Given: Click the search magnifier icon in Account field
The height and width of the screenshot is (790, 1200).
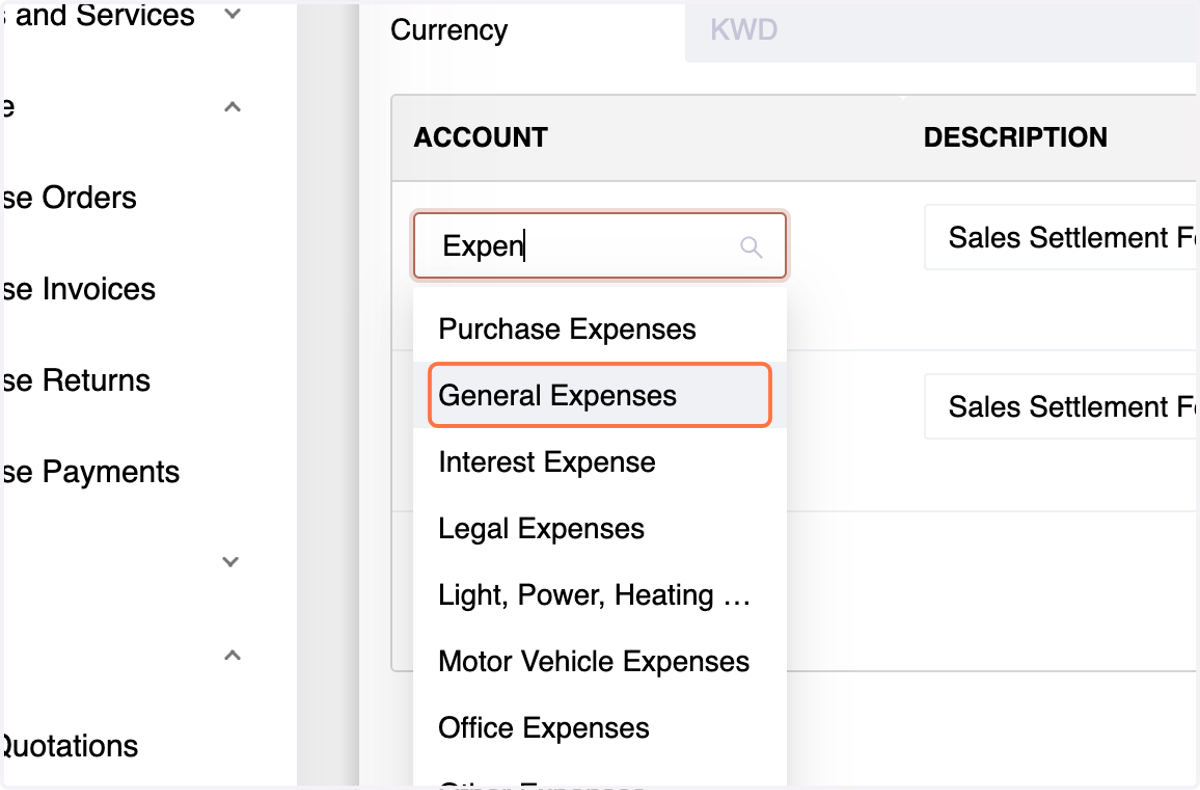Looking at the screenshot, I should (751, 246).
